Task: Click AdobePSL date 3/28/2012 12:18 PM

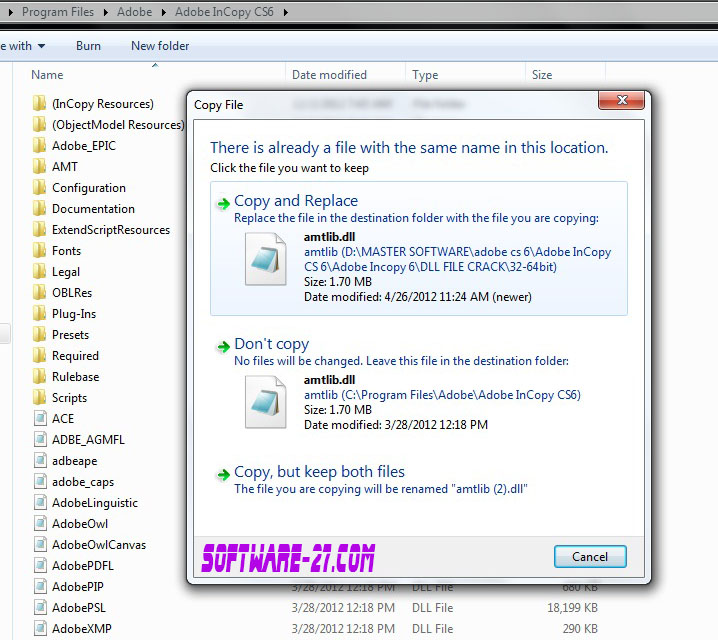Action: [x=343, y=607]
